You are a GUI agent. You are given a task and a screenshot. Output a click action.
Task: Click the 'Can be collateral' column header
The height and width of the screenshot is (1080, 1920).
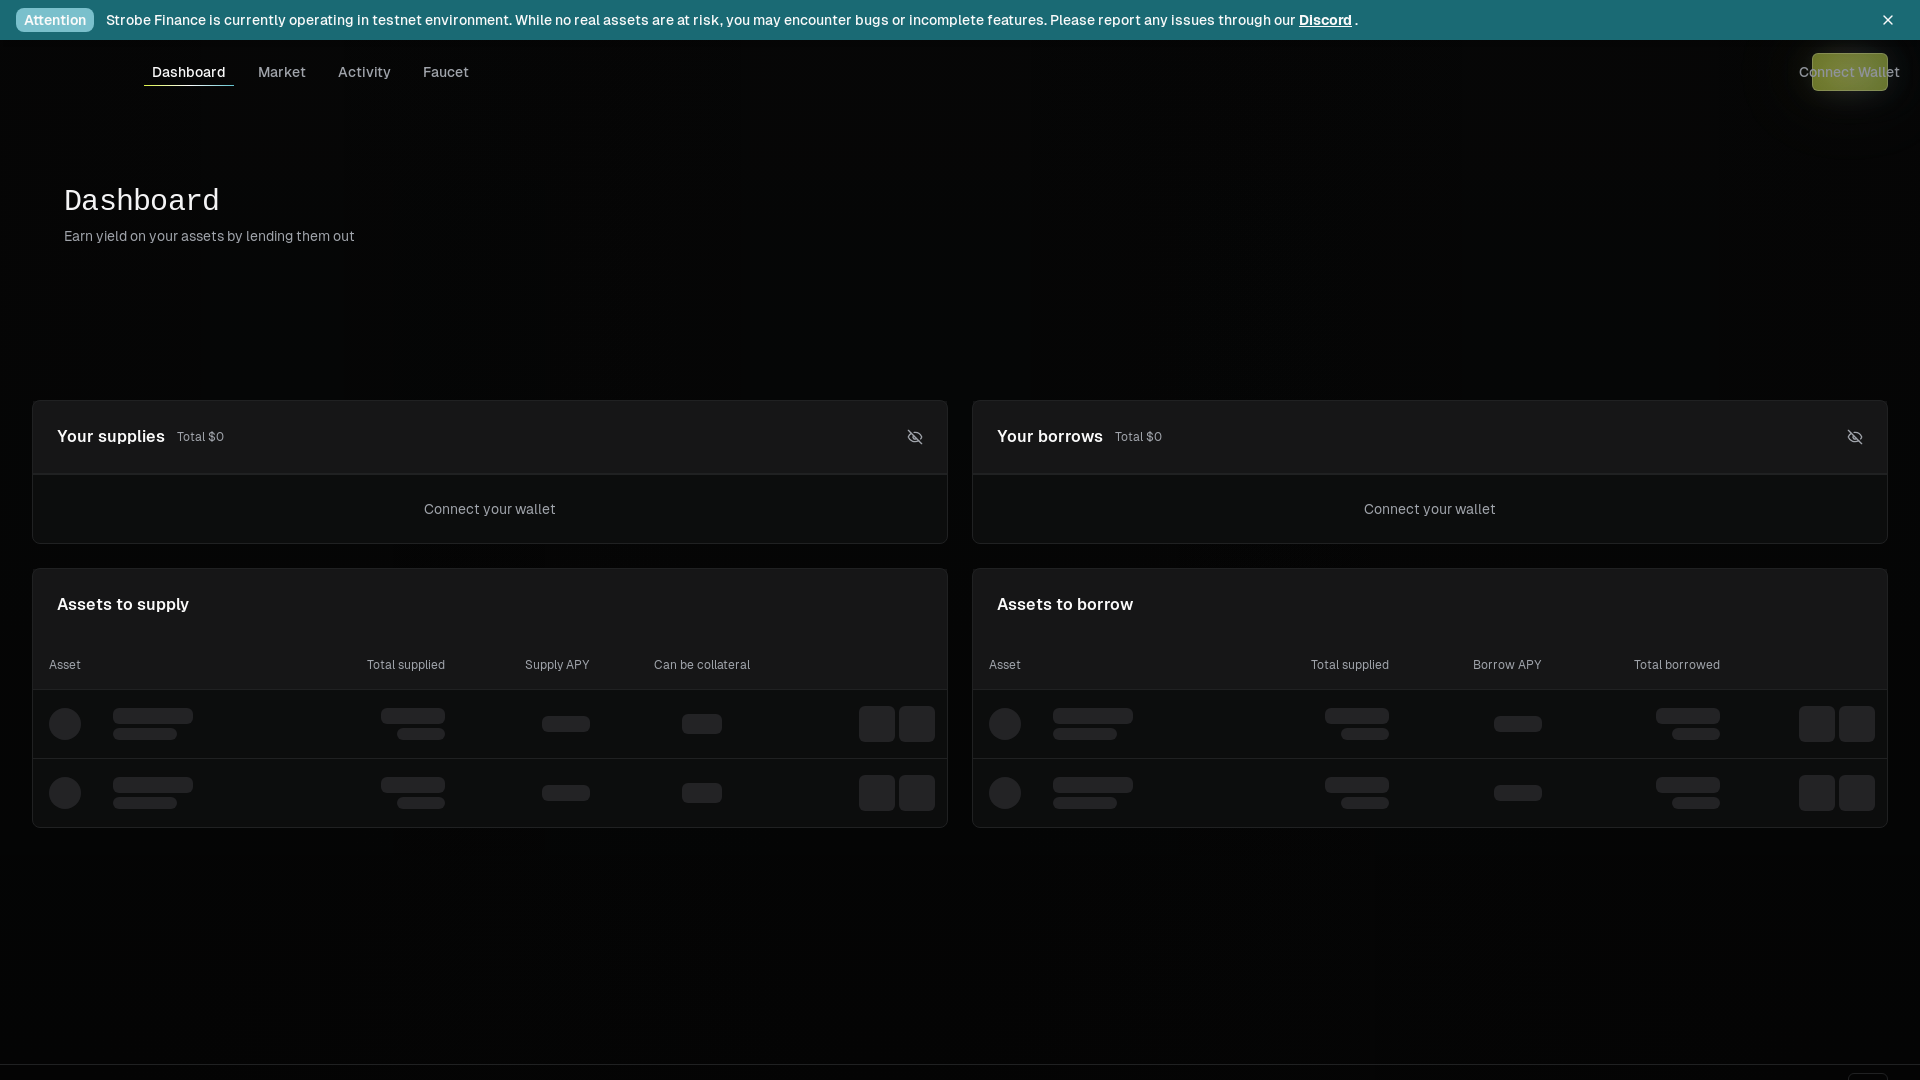(x=702, y=665)
